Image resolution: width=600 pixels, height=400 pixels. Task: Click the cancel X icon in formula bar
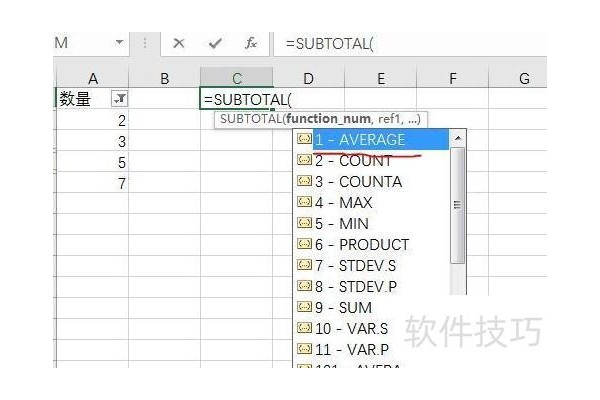(179, 44)
